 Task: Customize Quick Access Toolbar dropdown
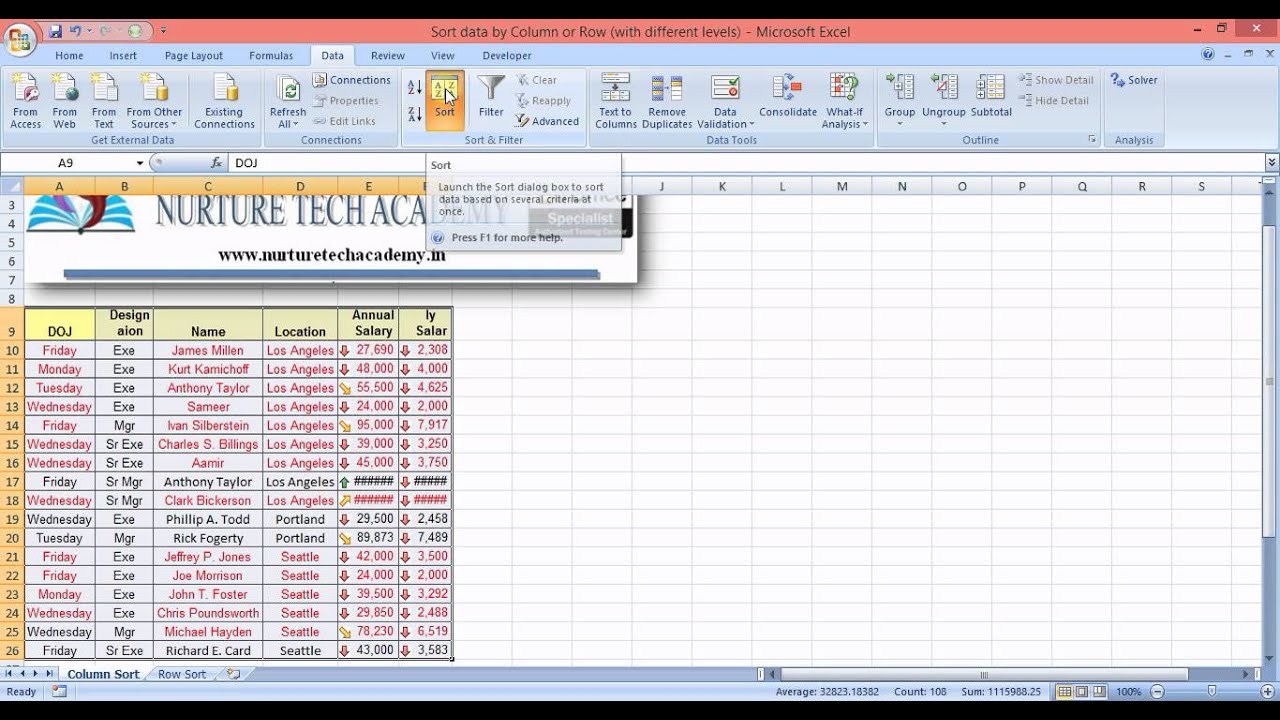point(164,31)
